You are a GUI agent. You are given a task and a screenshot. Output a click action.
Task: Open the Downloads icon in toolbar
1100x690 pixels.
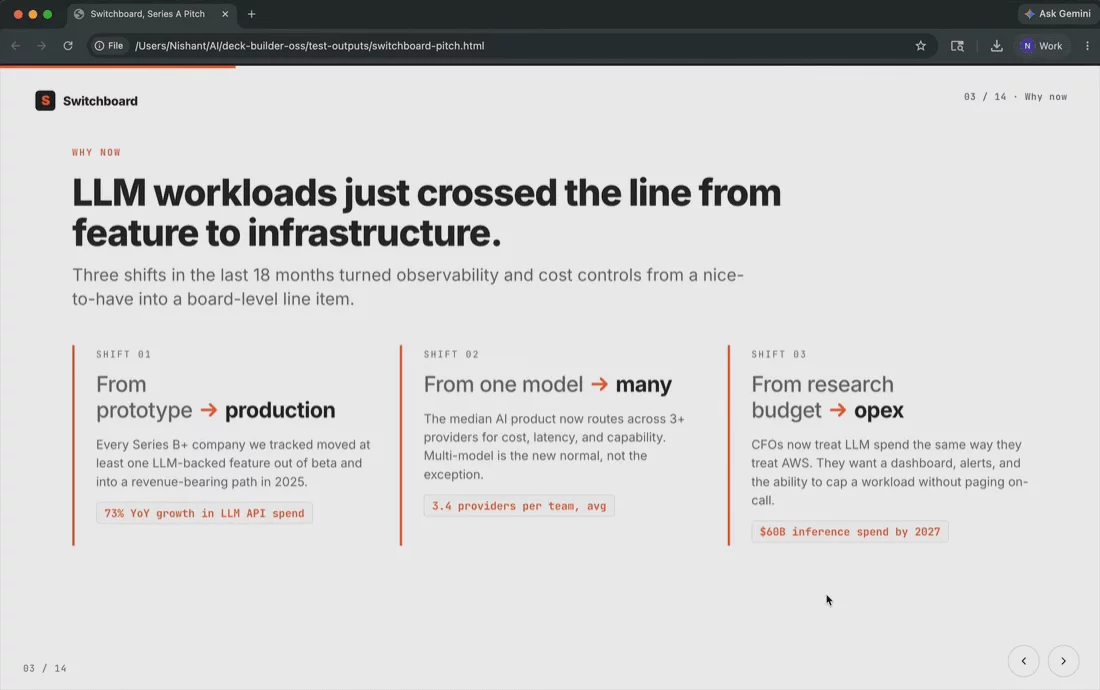(x=996, y=46)
